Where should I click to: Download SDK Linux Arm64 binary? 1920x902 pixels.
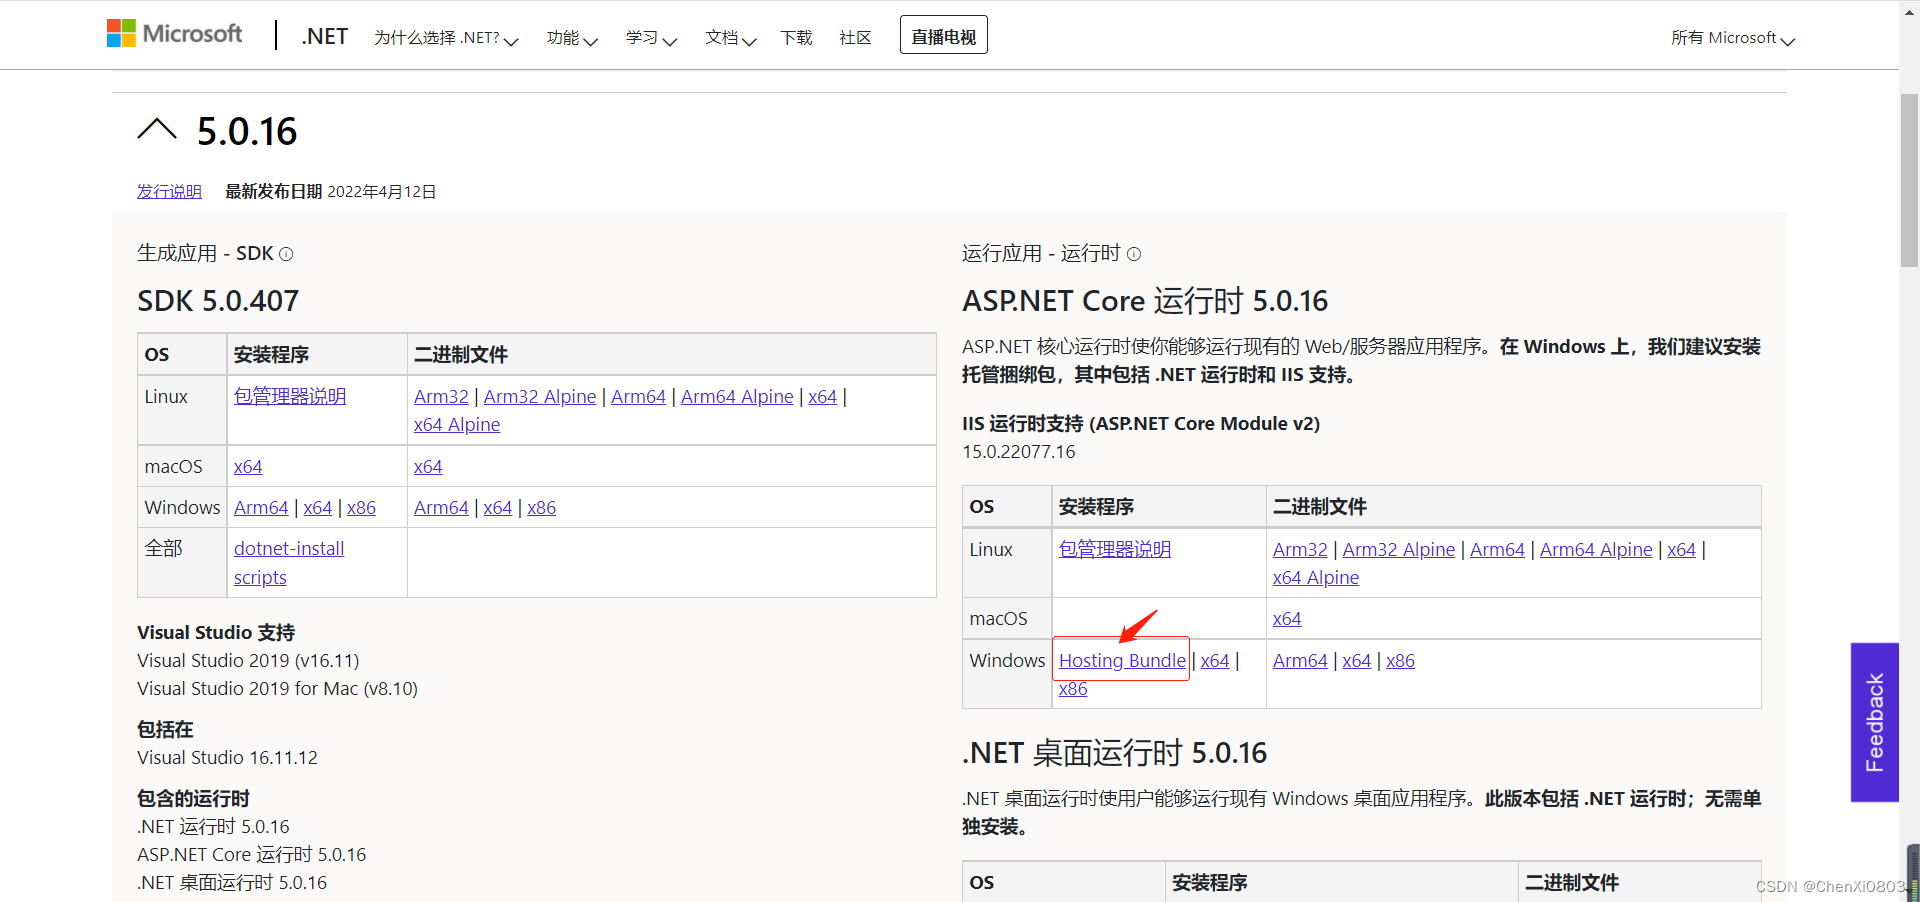[x=638, y=396]
